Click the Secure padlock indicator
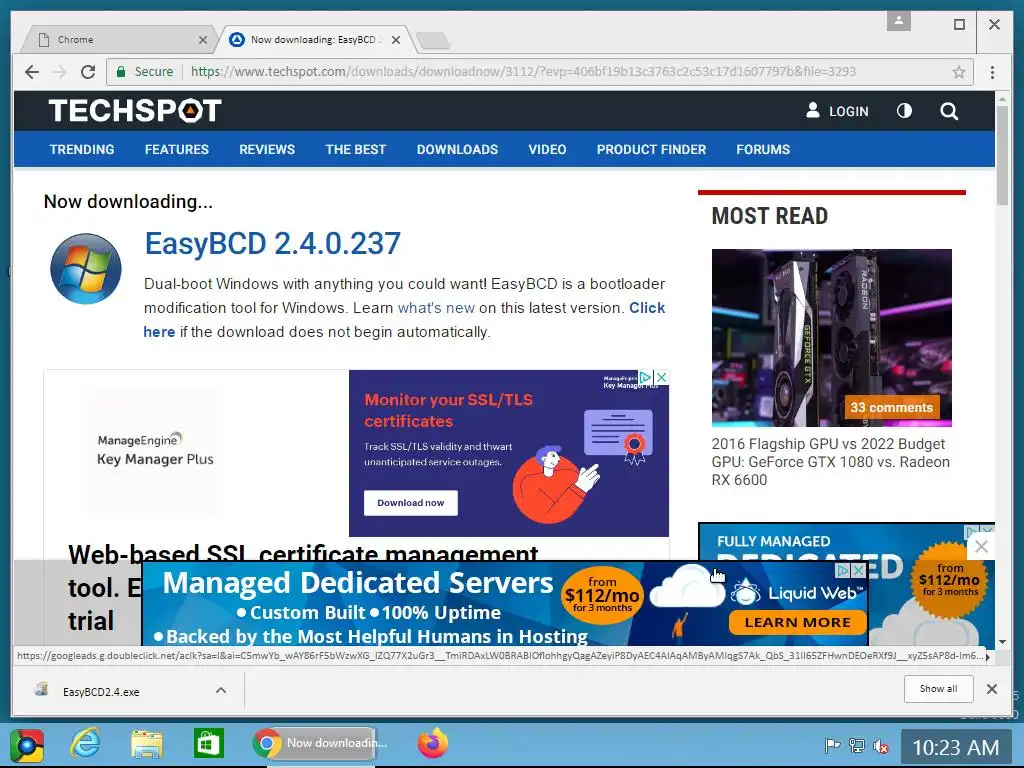This screenshot has height=768, width=1024. (145, 72)
